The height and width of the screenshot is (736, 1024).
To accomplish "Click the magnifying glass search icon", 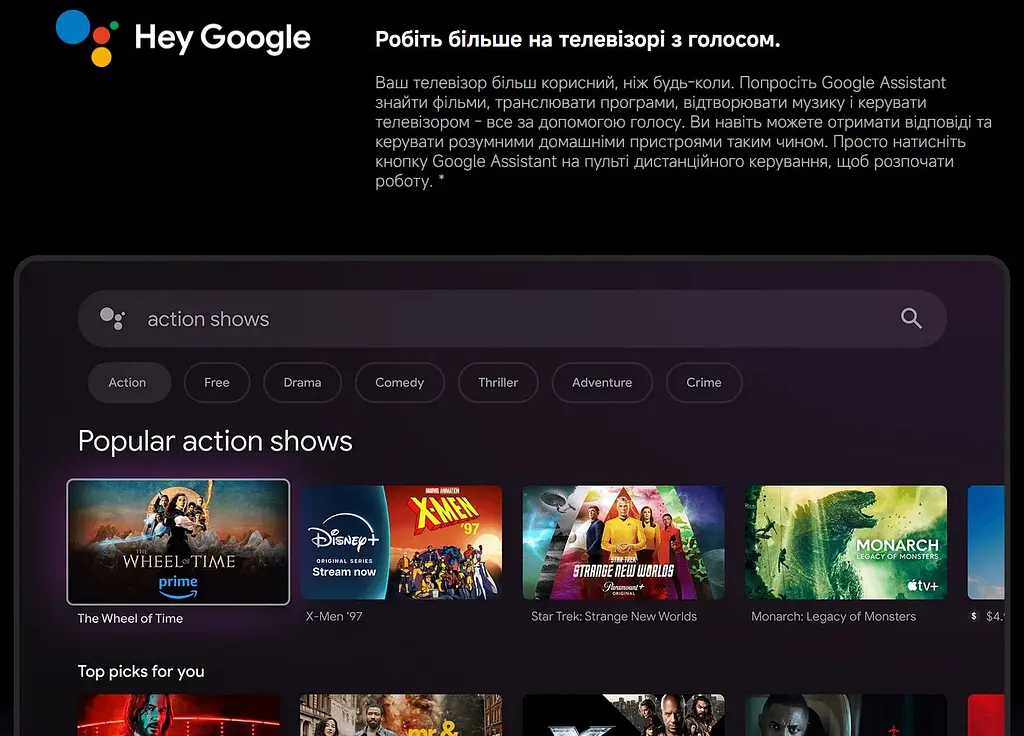I will (911, 319).
